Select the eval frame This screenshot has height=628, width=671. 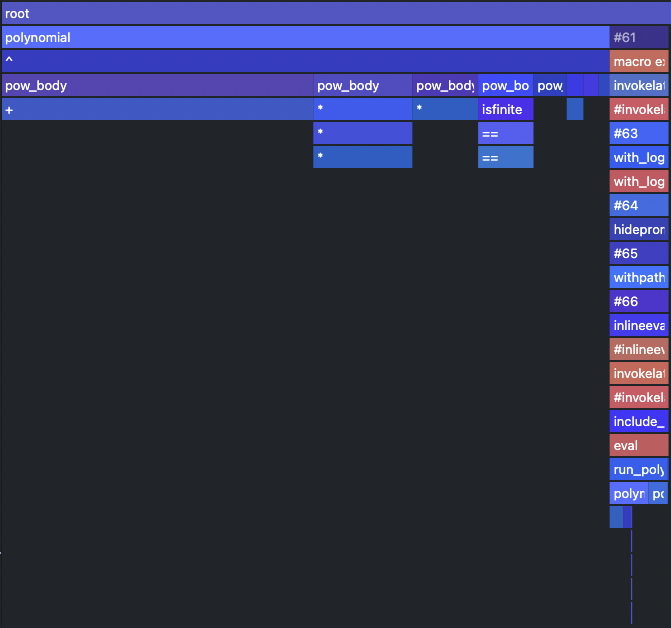coord(639,445)
